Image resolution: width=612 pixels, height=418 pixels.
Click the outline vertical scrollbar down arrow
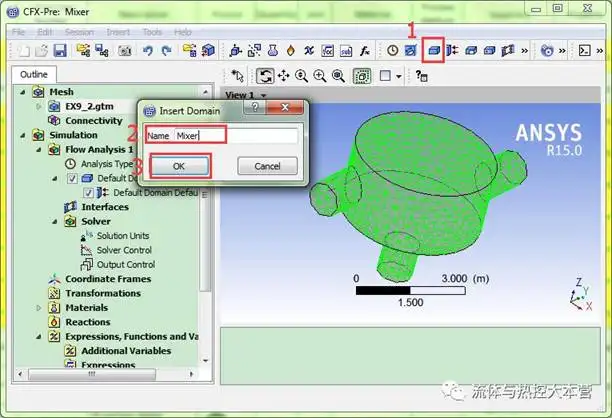coord(206,361)
